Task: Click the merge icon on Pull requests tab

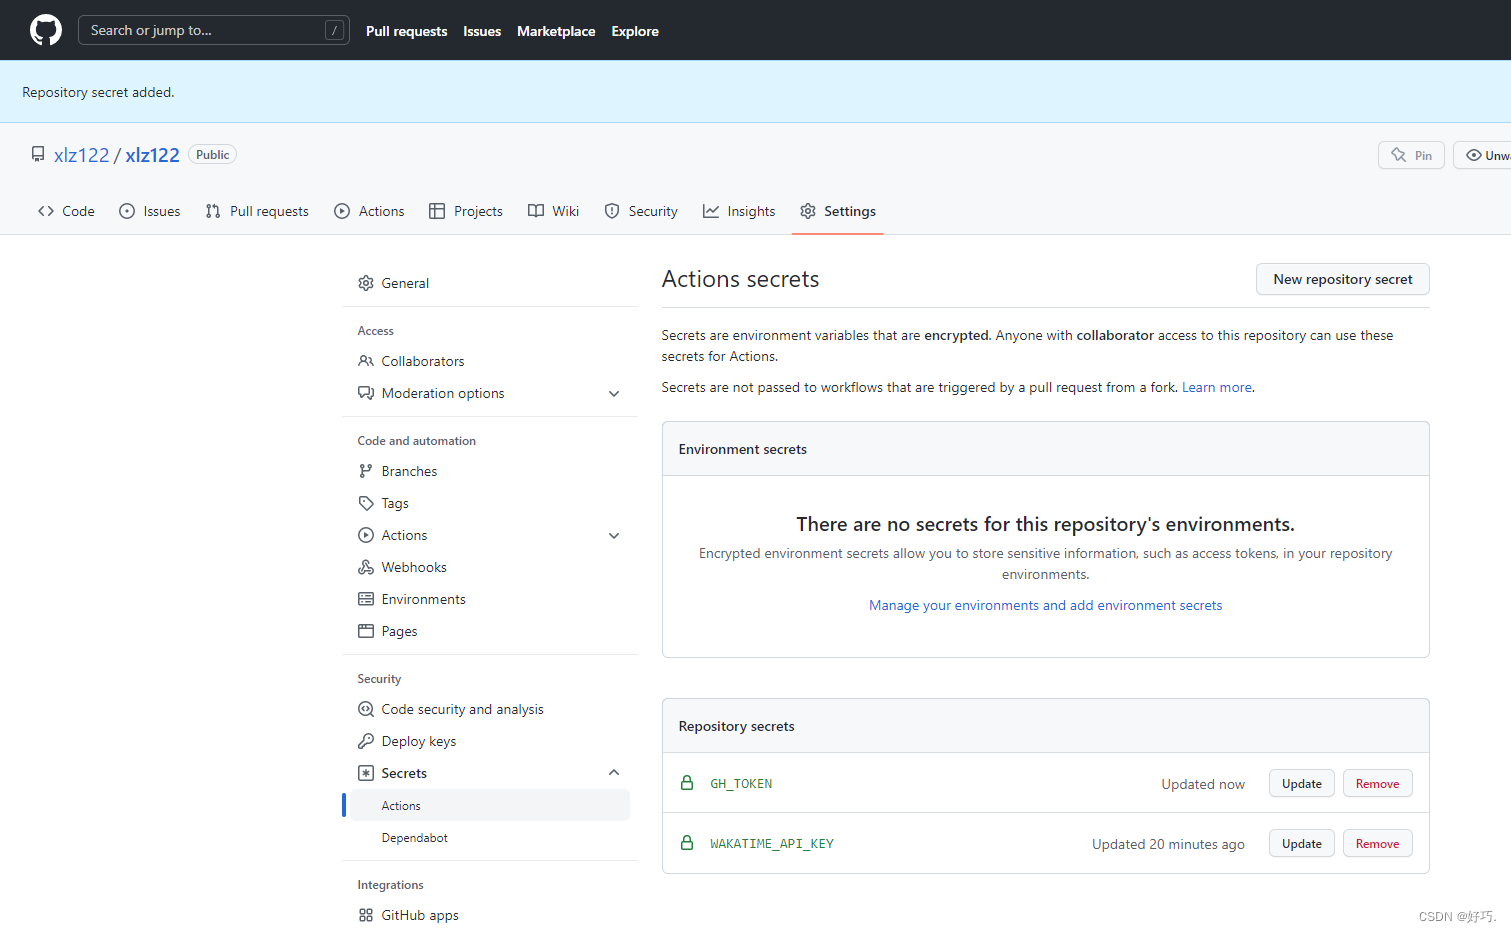Action: point(213,211)
